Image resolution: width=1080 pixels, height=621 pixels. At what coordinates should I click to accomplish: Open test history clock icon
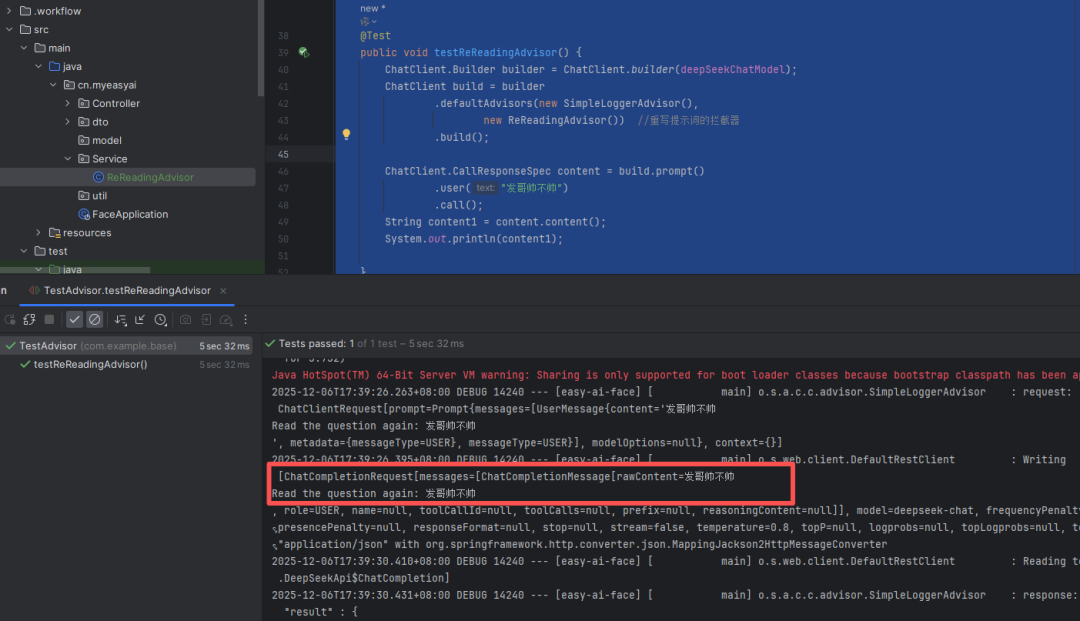160,320
